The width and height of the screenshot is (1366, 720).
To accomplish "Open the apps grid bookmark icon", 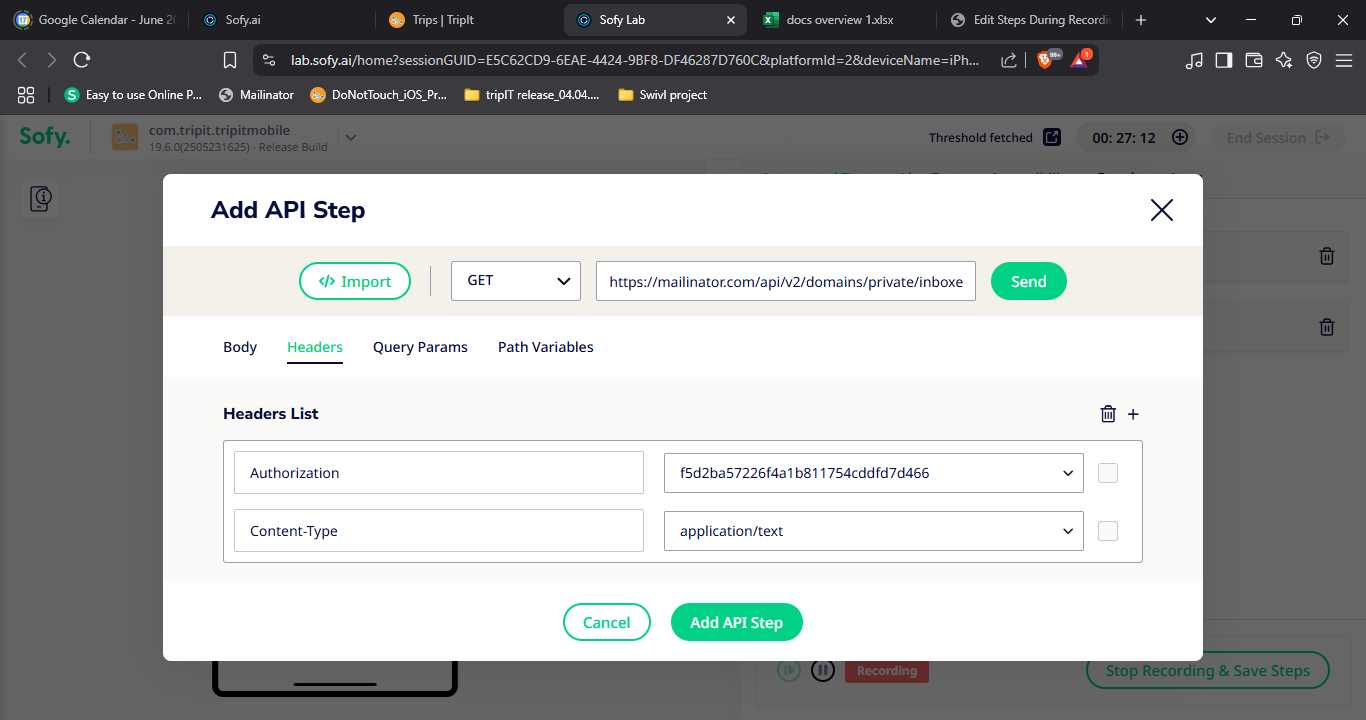I will click(26, 95).
